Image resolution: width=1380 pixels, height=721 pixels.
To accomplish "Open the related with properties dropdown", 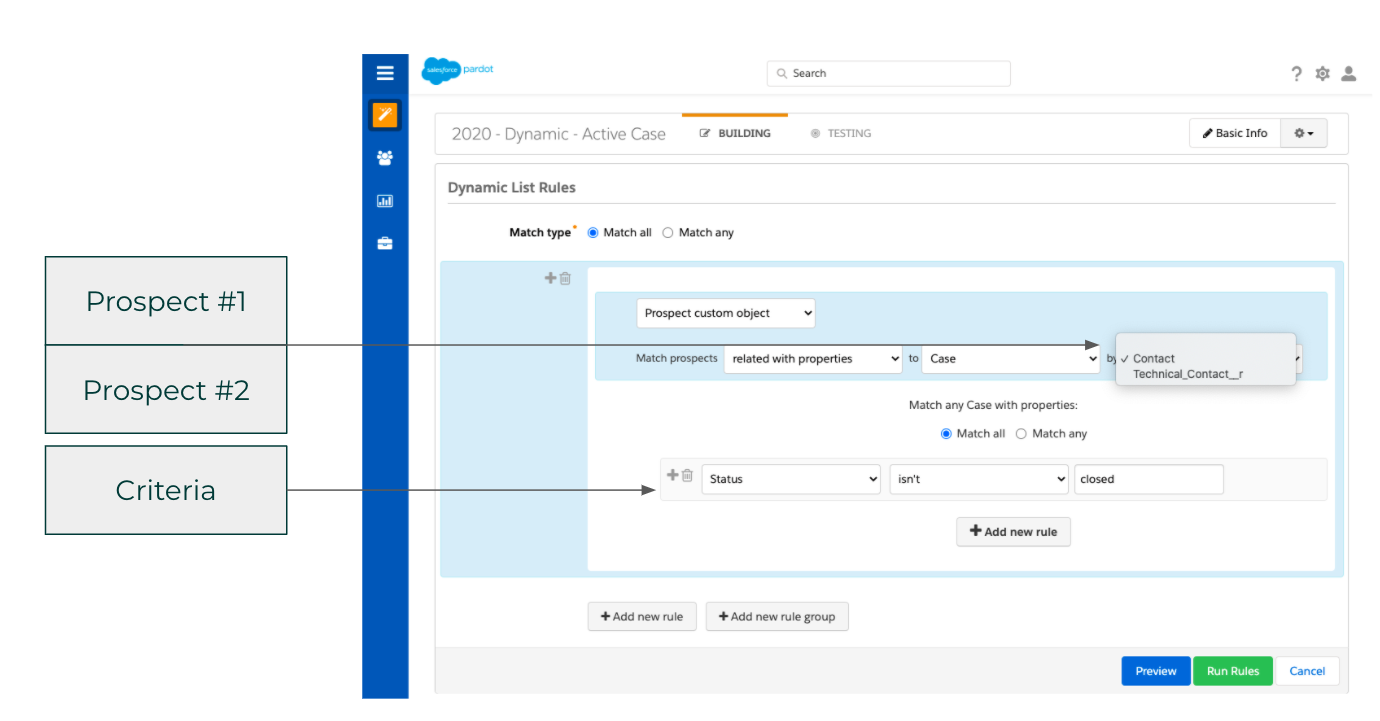I will tap(812, 358).
